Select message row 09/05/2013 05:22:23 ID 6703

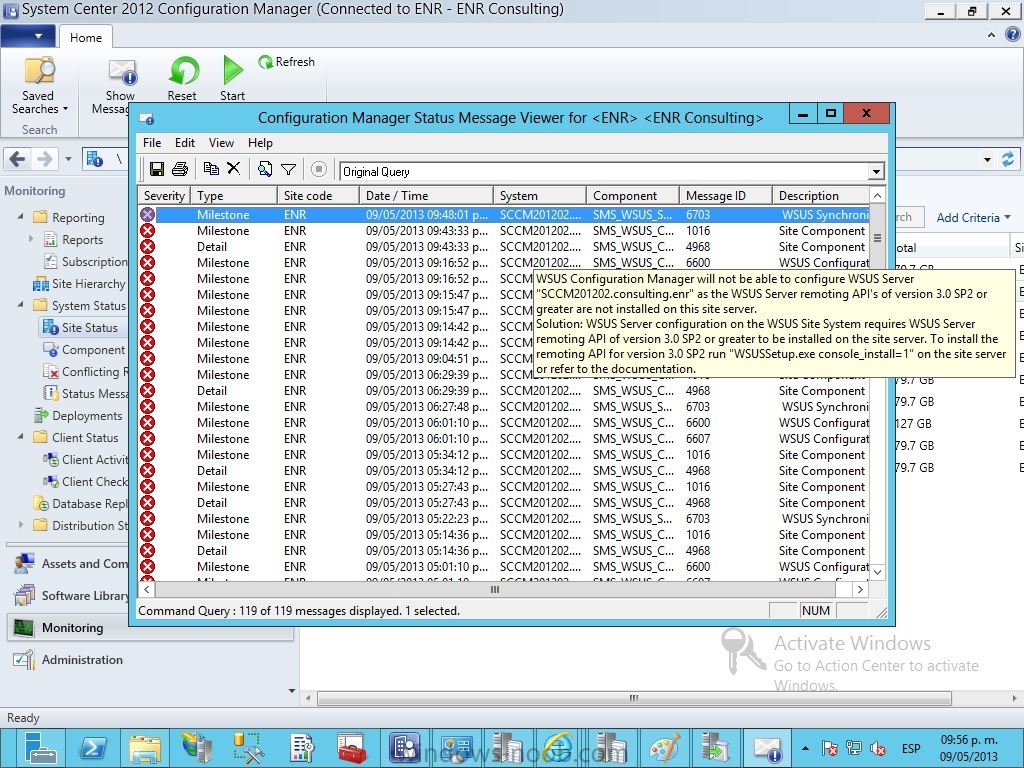tap(504, 519)
